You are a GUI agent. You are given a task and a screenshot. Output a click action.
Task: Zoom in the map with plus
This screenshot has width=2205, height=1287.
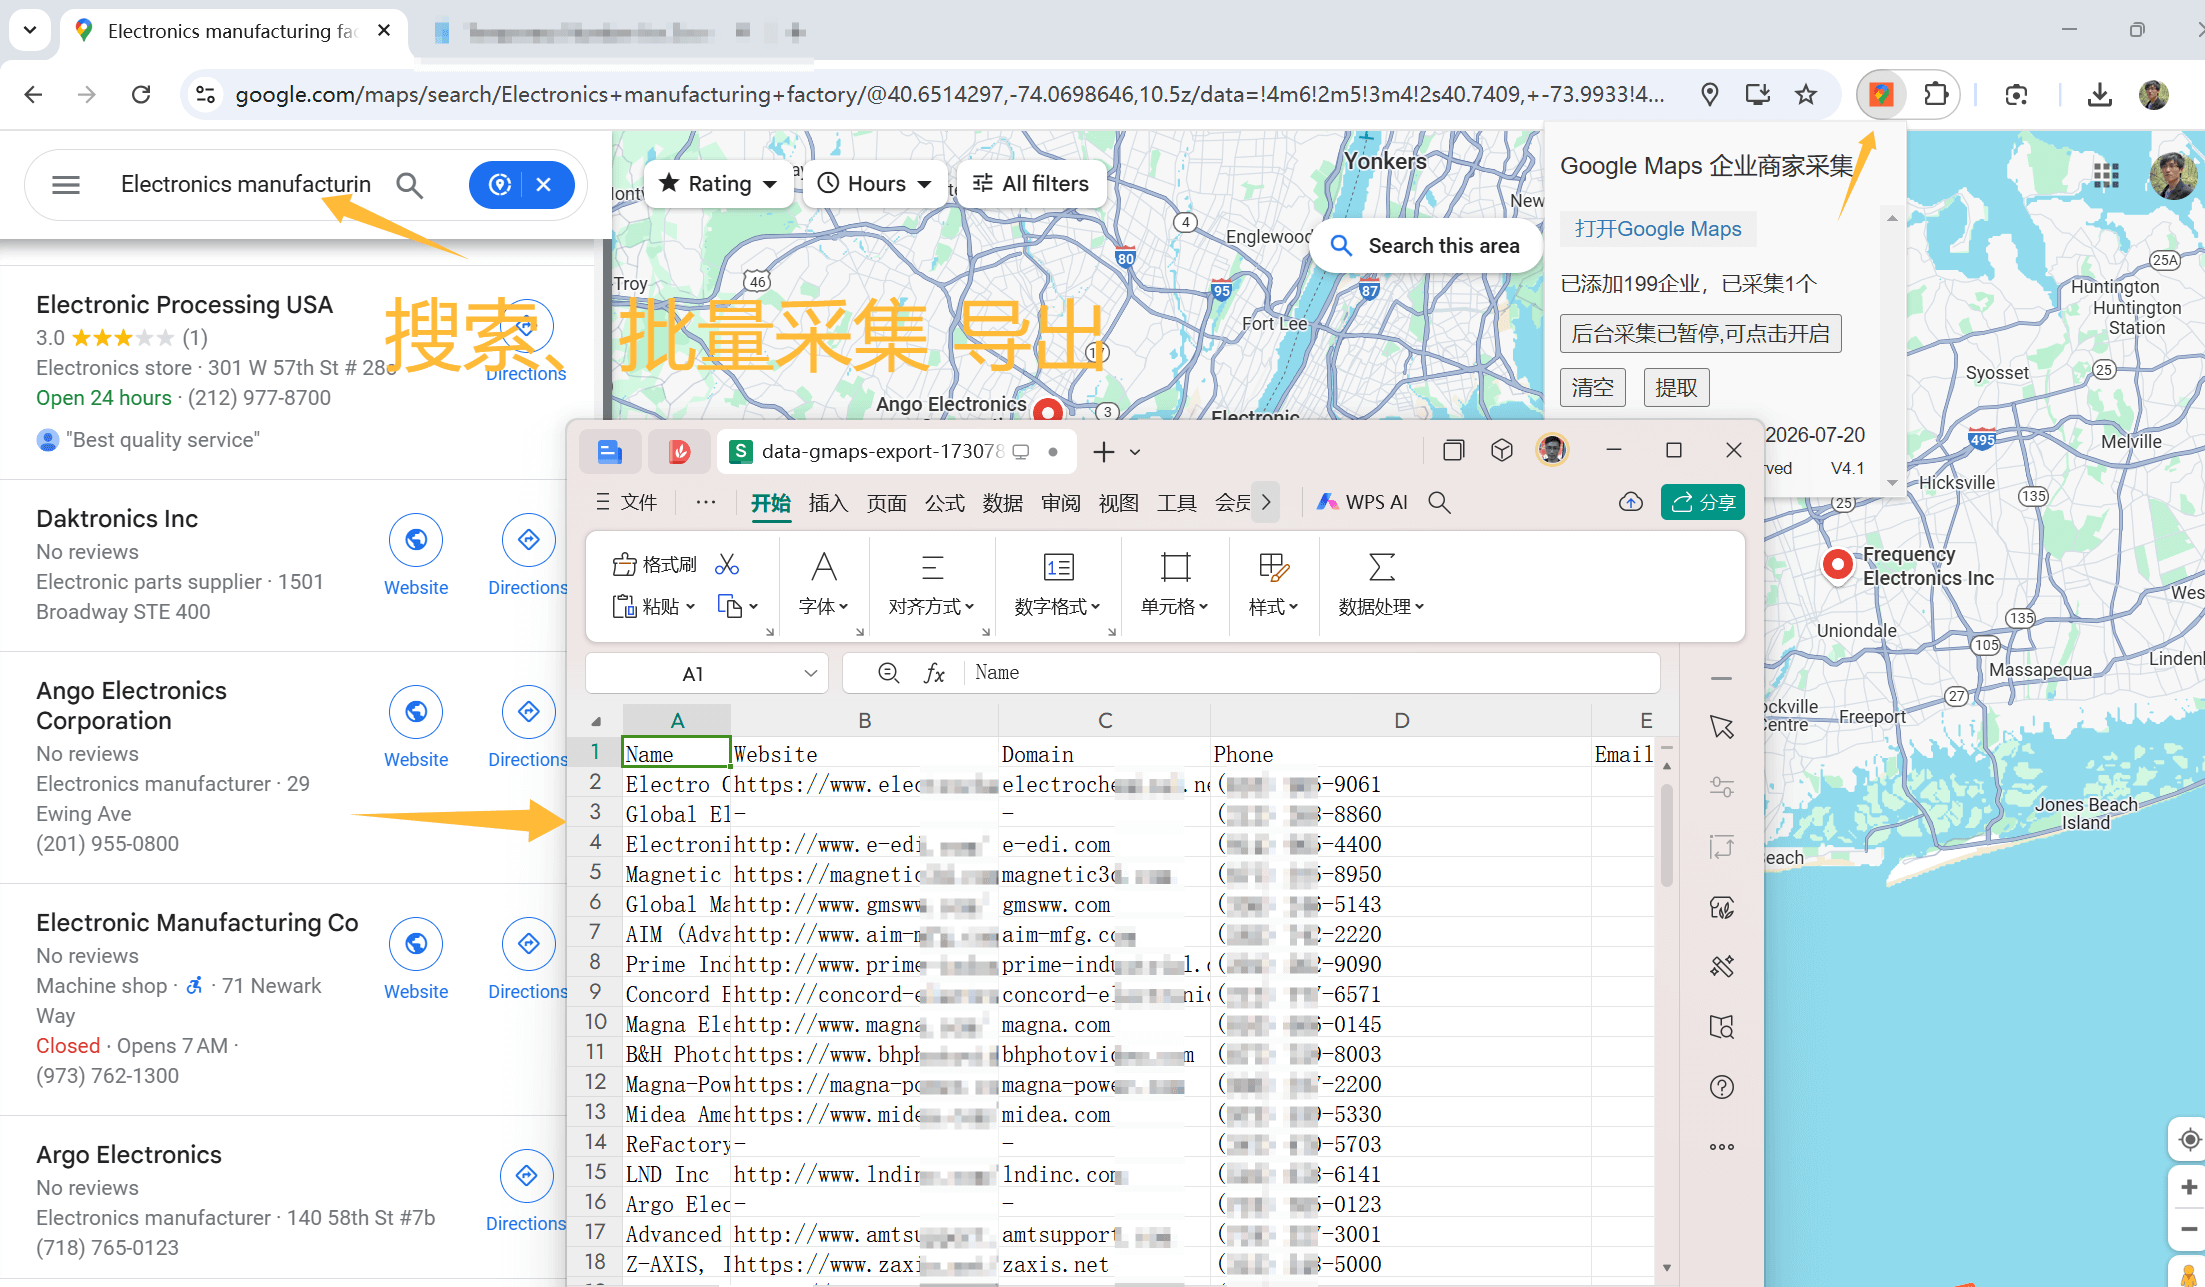pyautogui.click(x=2189, y=1187)
